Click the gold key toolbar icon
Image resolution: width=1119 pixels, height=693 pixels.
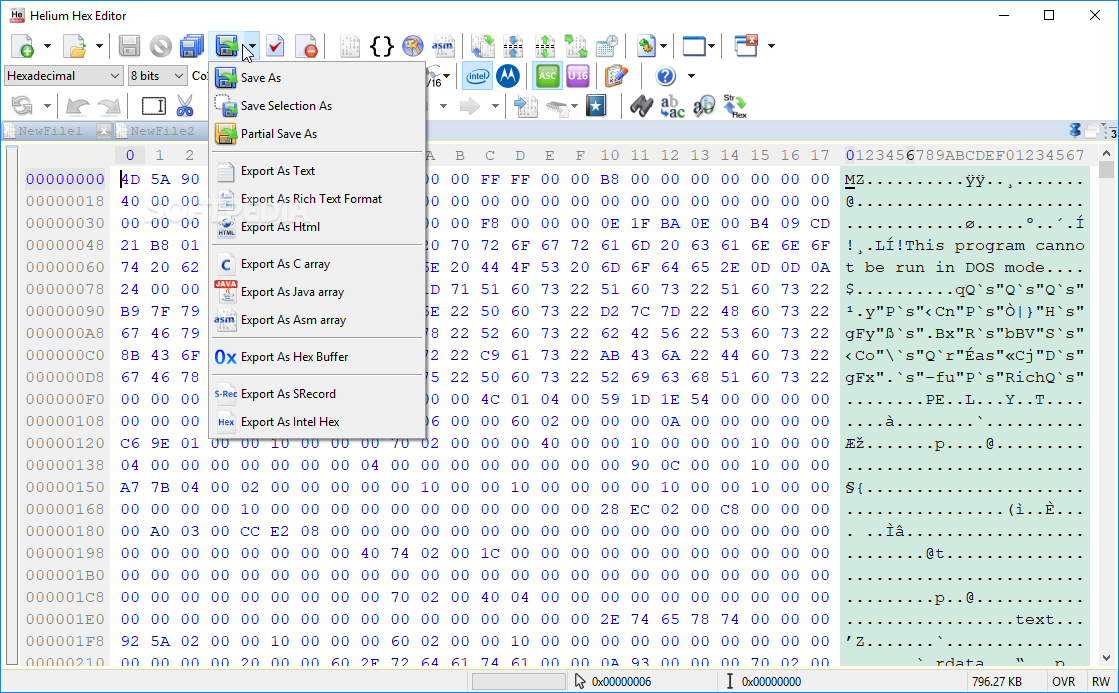click(x=412, y=46)
